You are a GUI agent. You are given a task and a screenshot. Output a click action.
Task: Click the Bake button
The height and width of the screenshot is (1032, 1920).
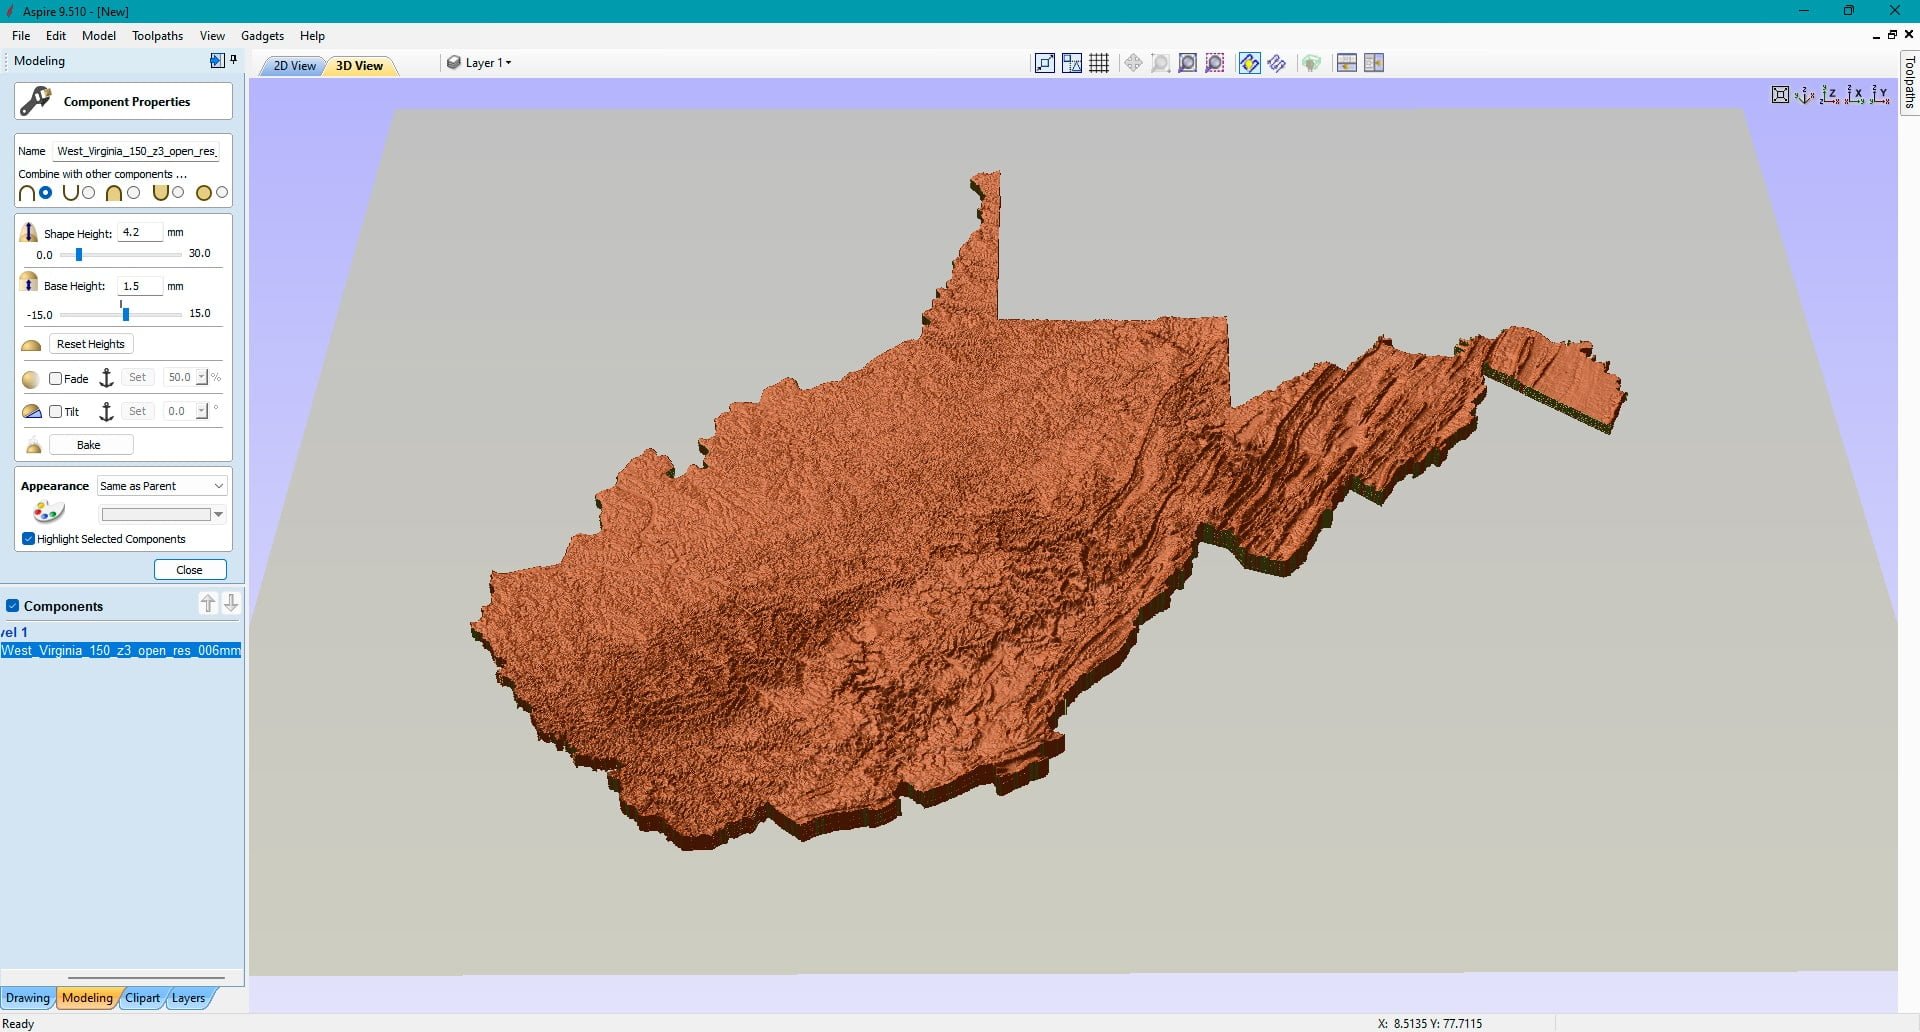(x=89, y=445)
